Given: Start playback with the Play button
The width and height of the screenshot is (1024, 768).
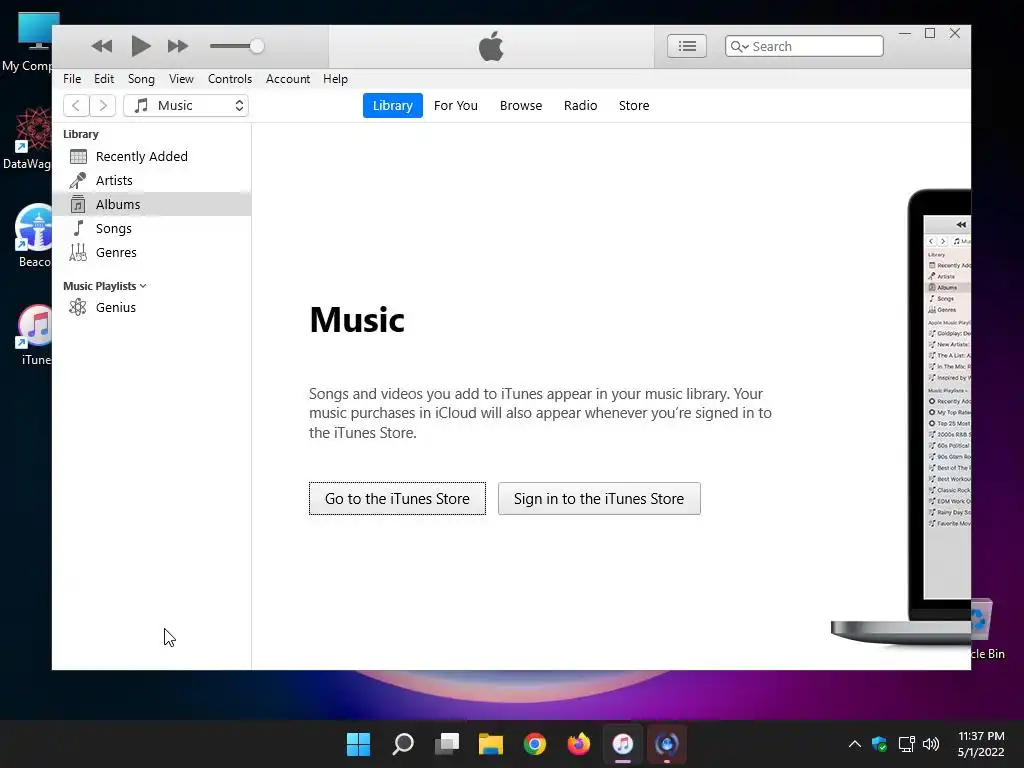Looking at the screenshot, I should [140, 46].
